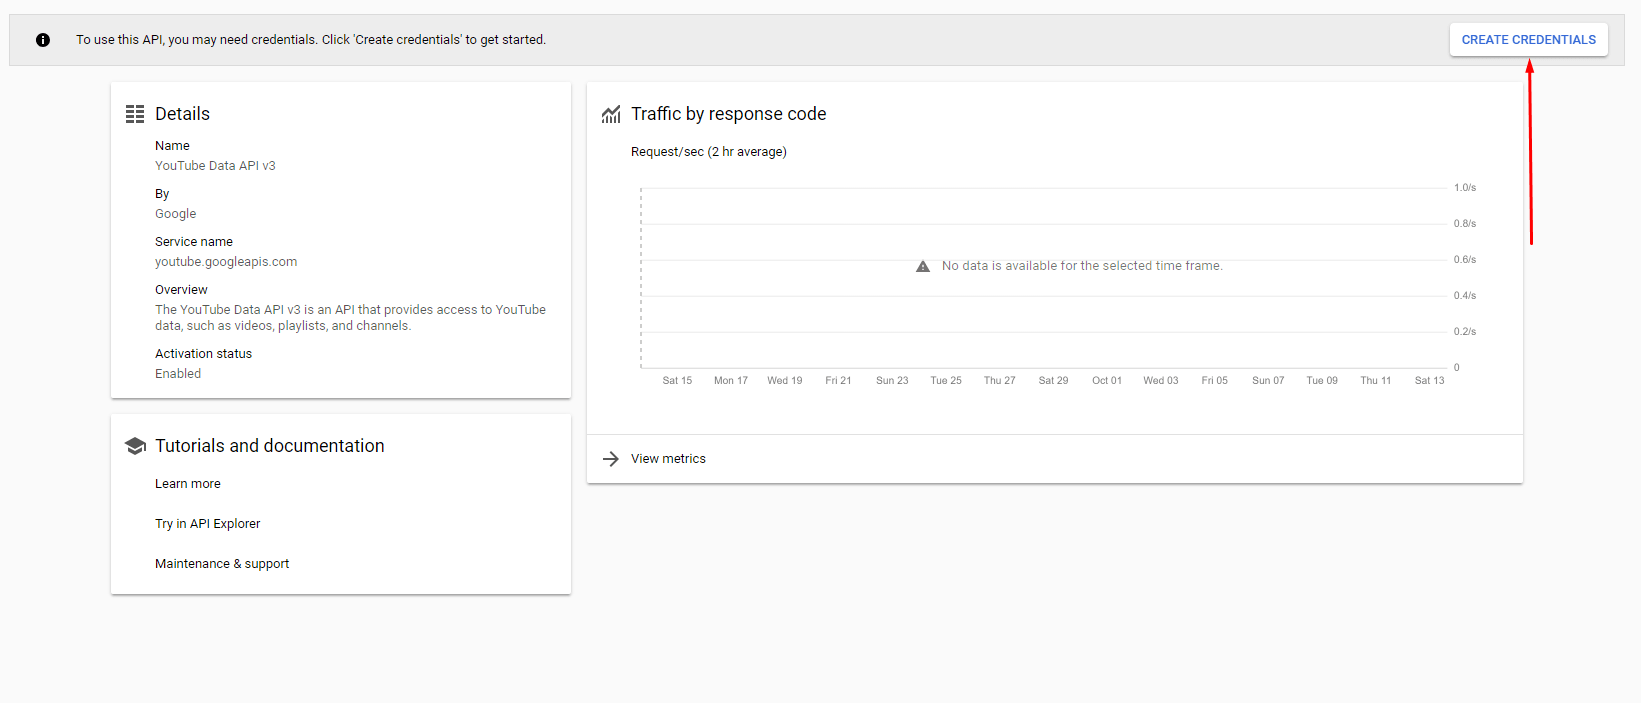Click the 0.6/s axis value
The height and width of the screenshot is (703, 1641).
pos(1465,260)
